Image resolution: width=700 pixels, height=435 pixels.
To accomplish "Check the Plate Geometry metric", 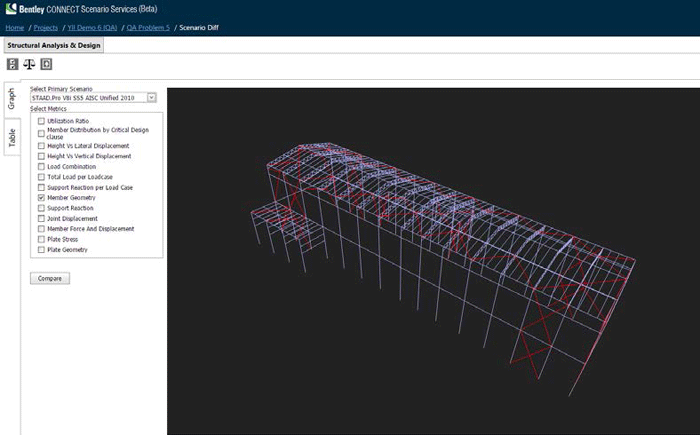I will [x=41, y=249].
